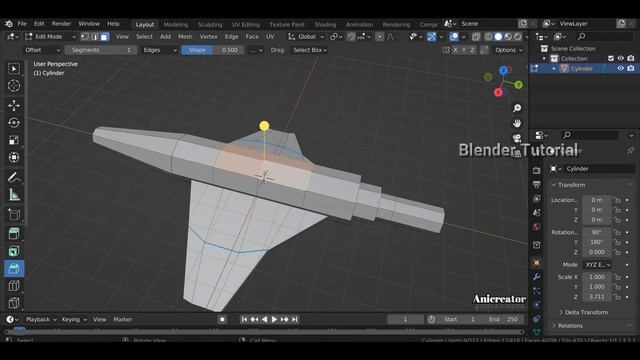Screen dimensions: 640x360
Task: Jump to the end frame
Action: pos(295,319)
